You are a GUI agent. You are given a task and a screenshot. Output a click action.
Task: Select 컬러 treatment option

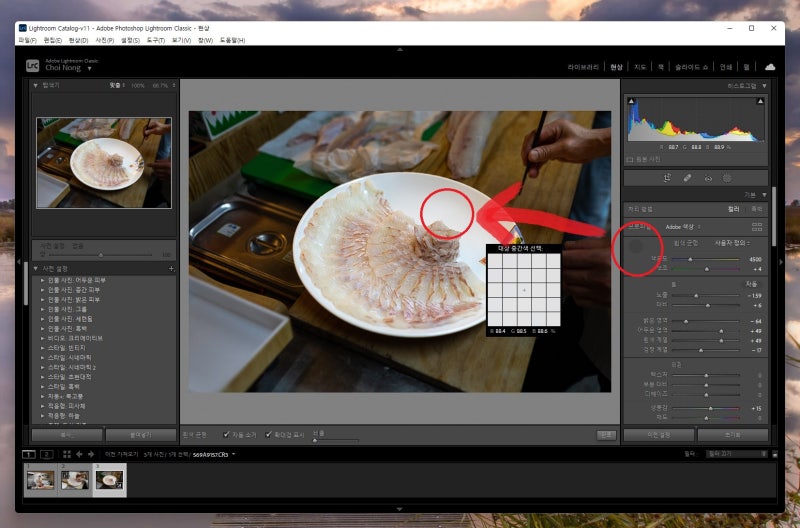coord(734,209)
